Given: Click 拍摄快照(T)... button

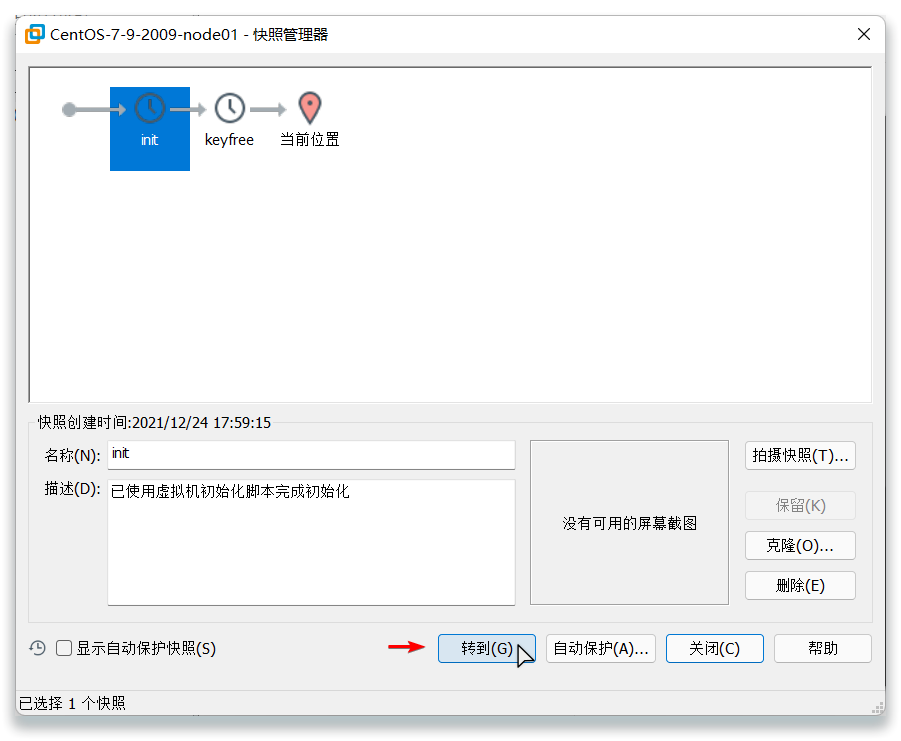Looking at the screenshot, I should 800,456.
